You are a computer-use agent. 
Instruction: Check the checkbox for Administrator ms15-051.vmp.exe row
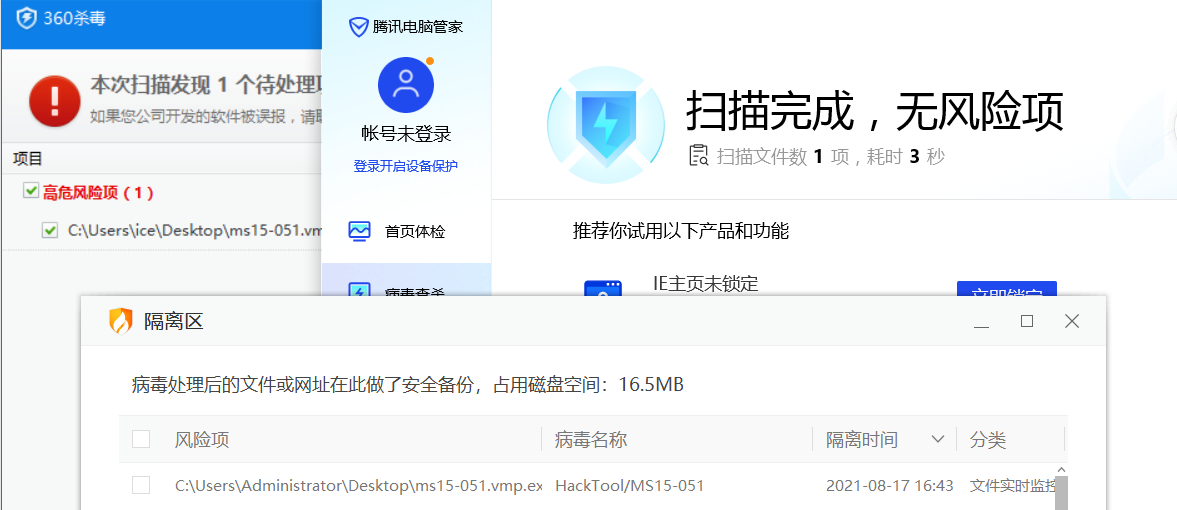point(141,485)
